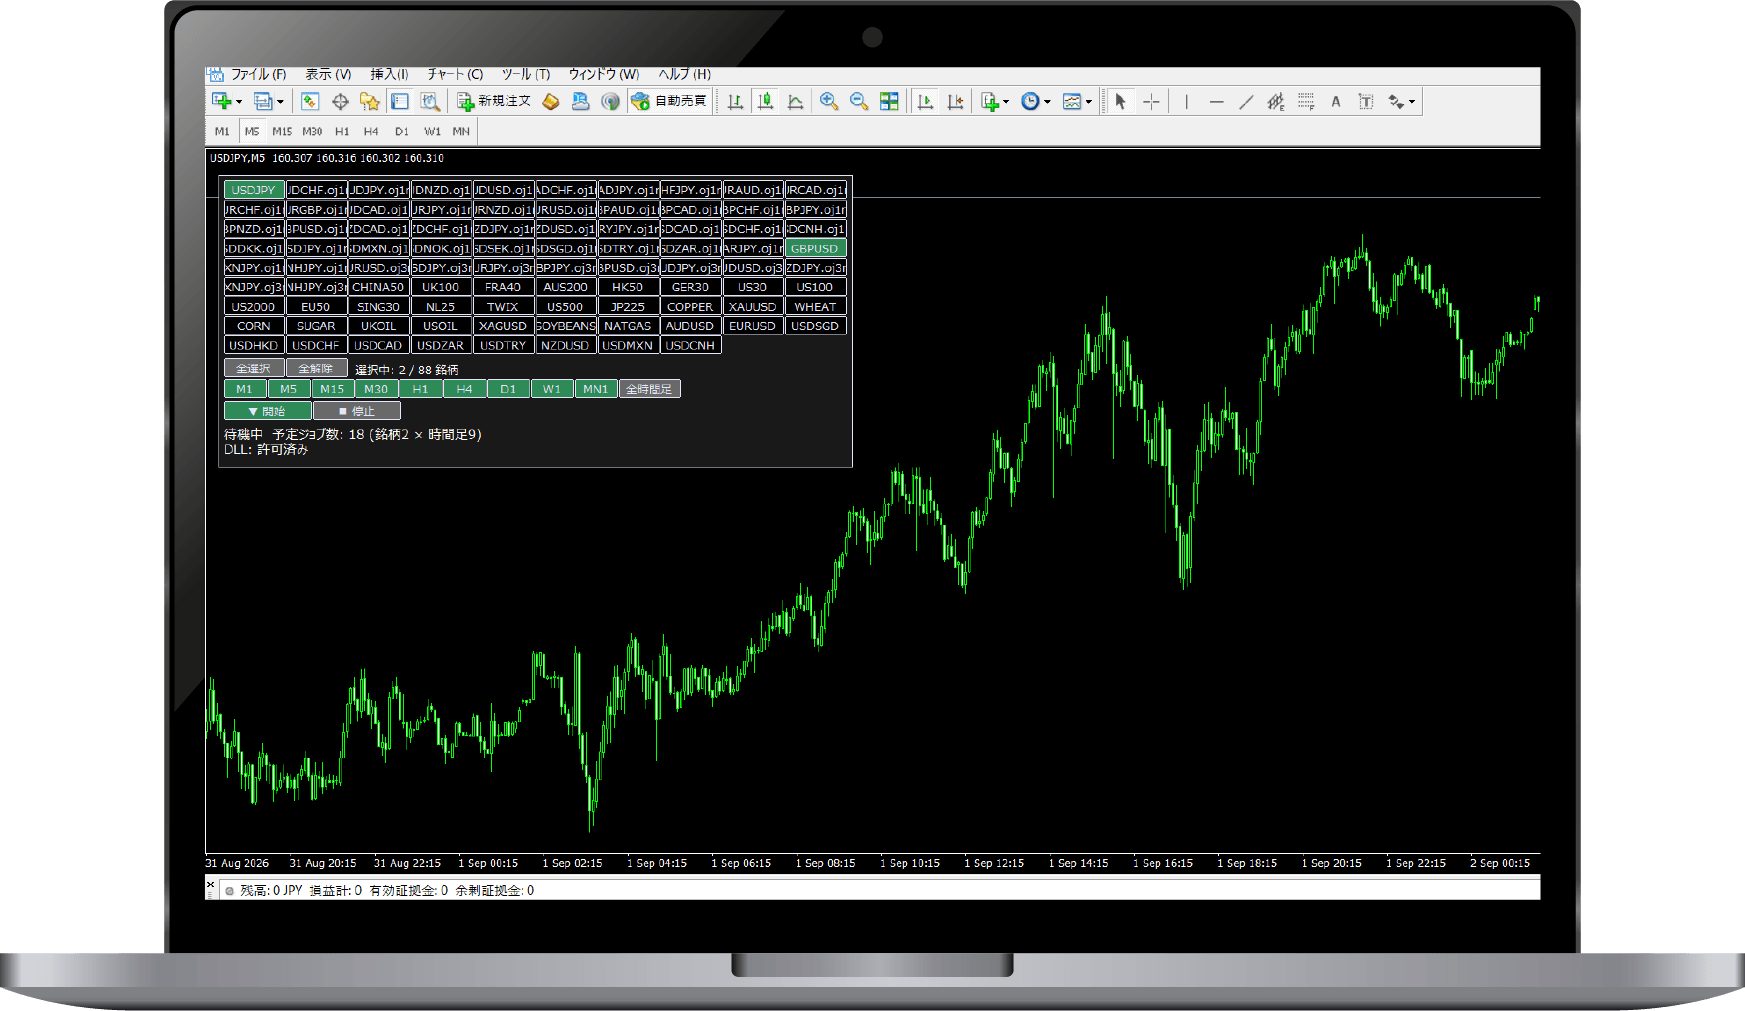
Task: Open the Market Watch window icon
Action: 310,101
